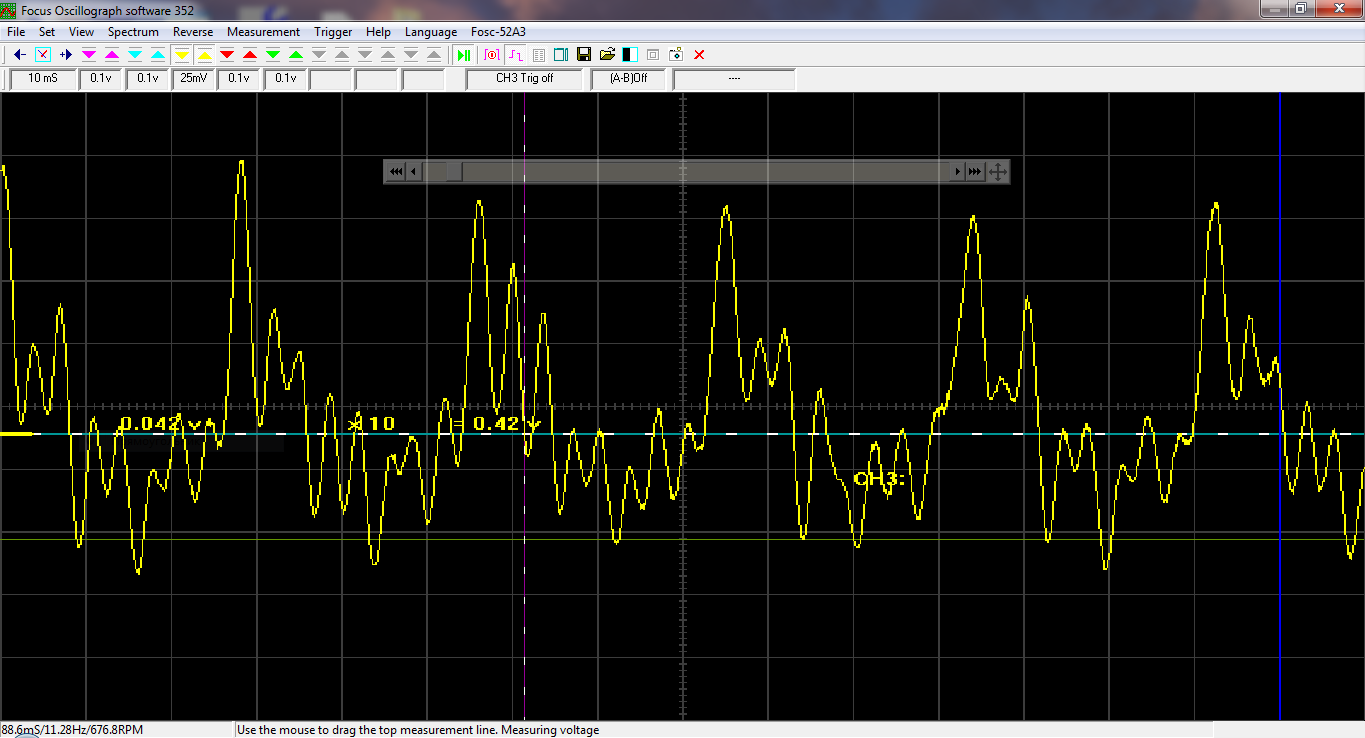1365x738 pixels.
Task: Click the waveform scrollbar thumb
Action: tap(454, 172)
